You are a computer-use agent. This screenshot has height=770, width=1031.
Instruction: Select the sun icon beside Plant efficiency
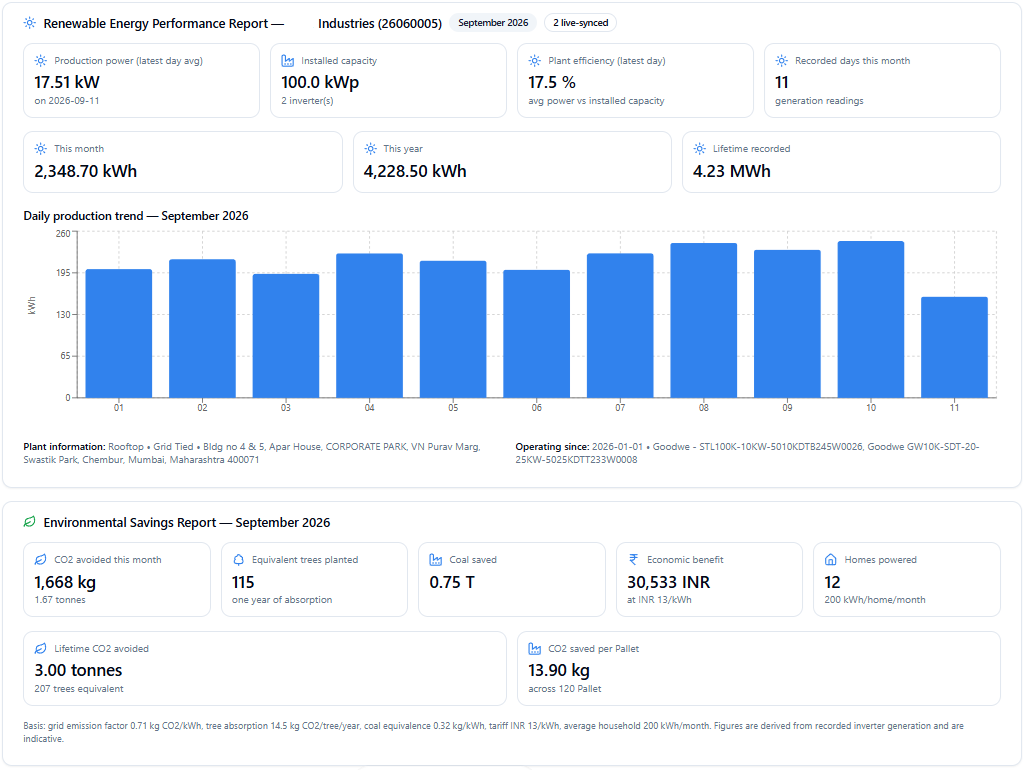pyautogui.click(x=535, y=60)
